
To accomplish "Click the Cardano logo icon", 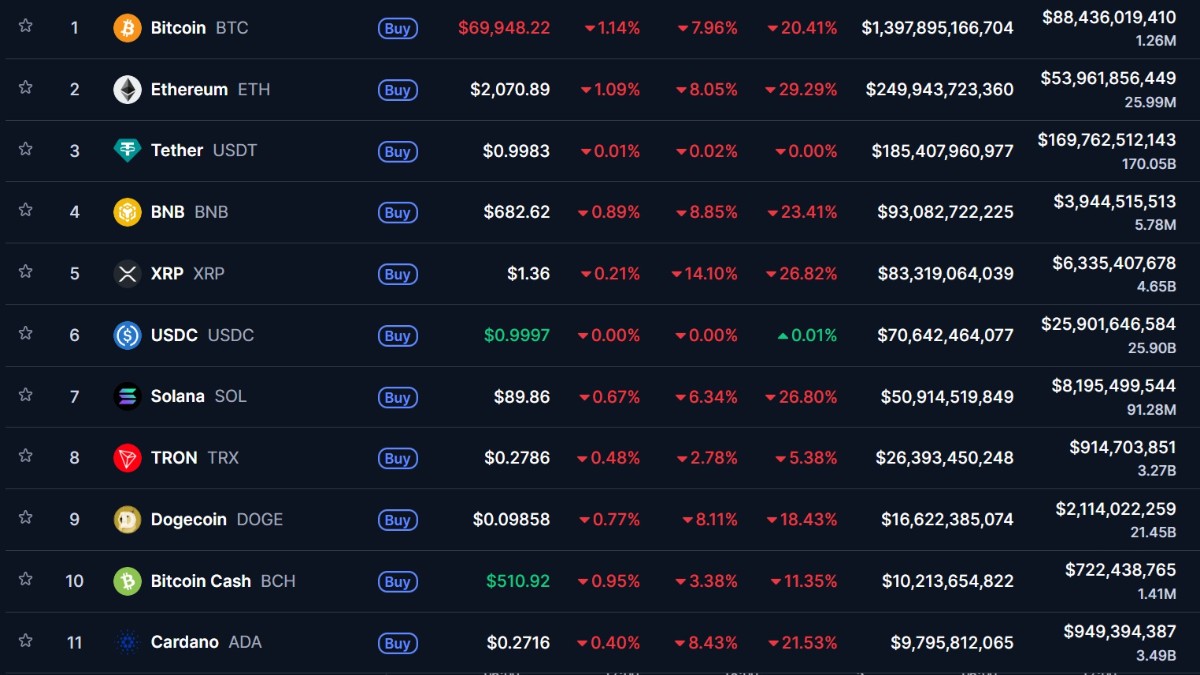I will (126, 643).
